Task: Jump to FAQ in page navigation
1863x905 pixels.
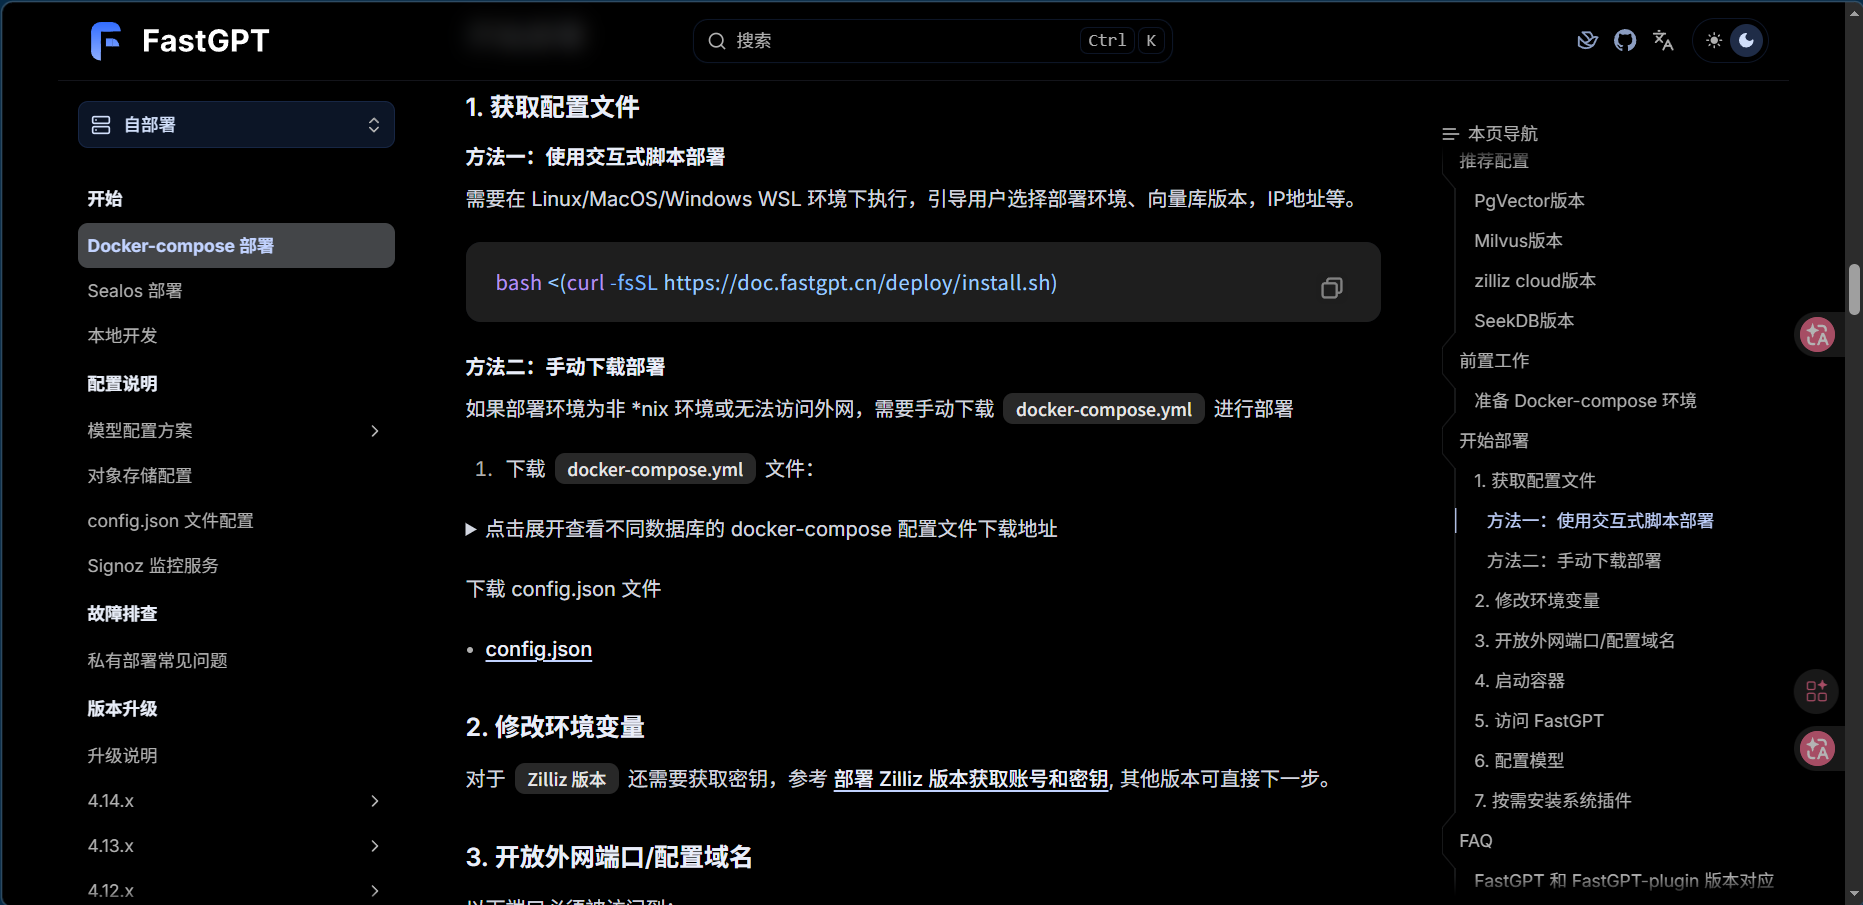Action: (x=1476, y=841)
